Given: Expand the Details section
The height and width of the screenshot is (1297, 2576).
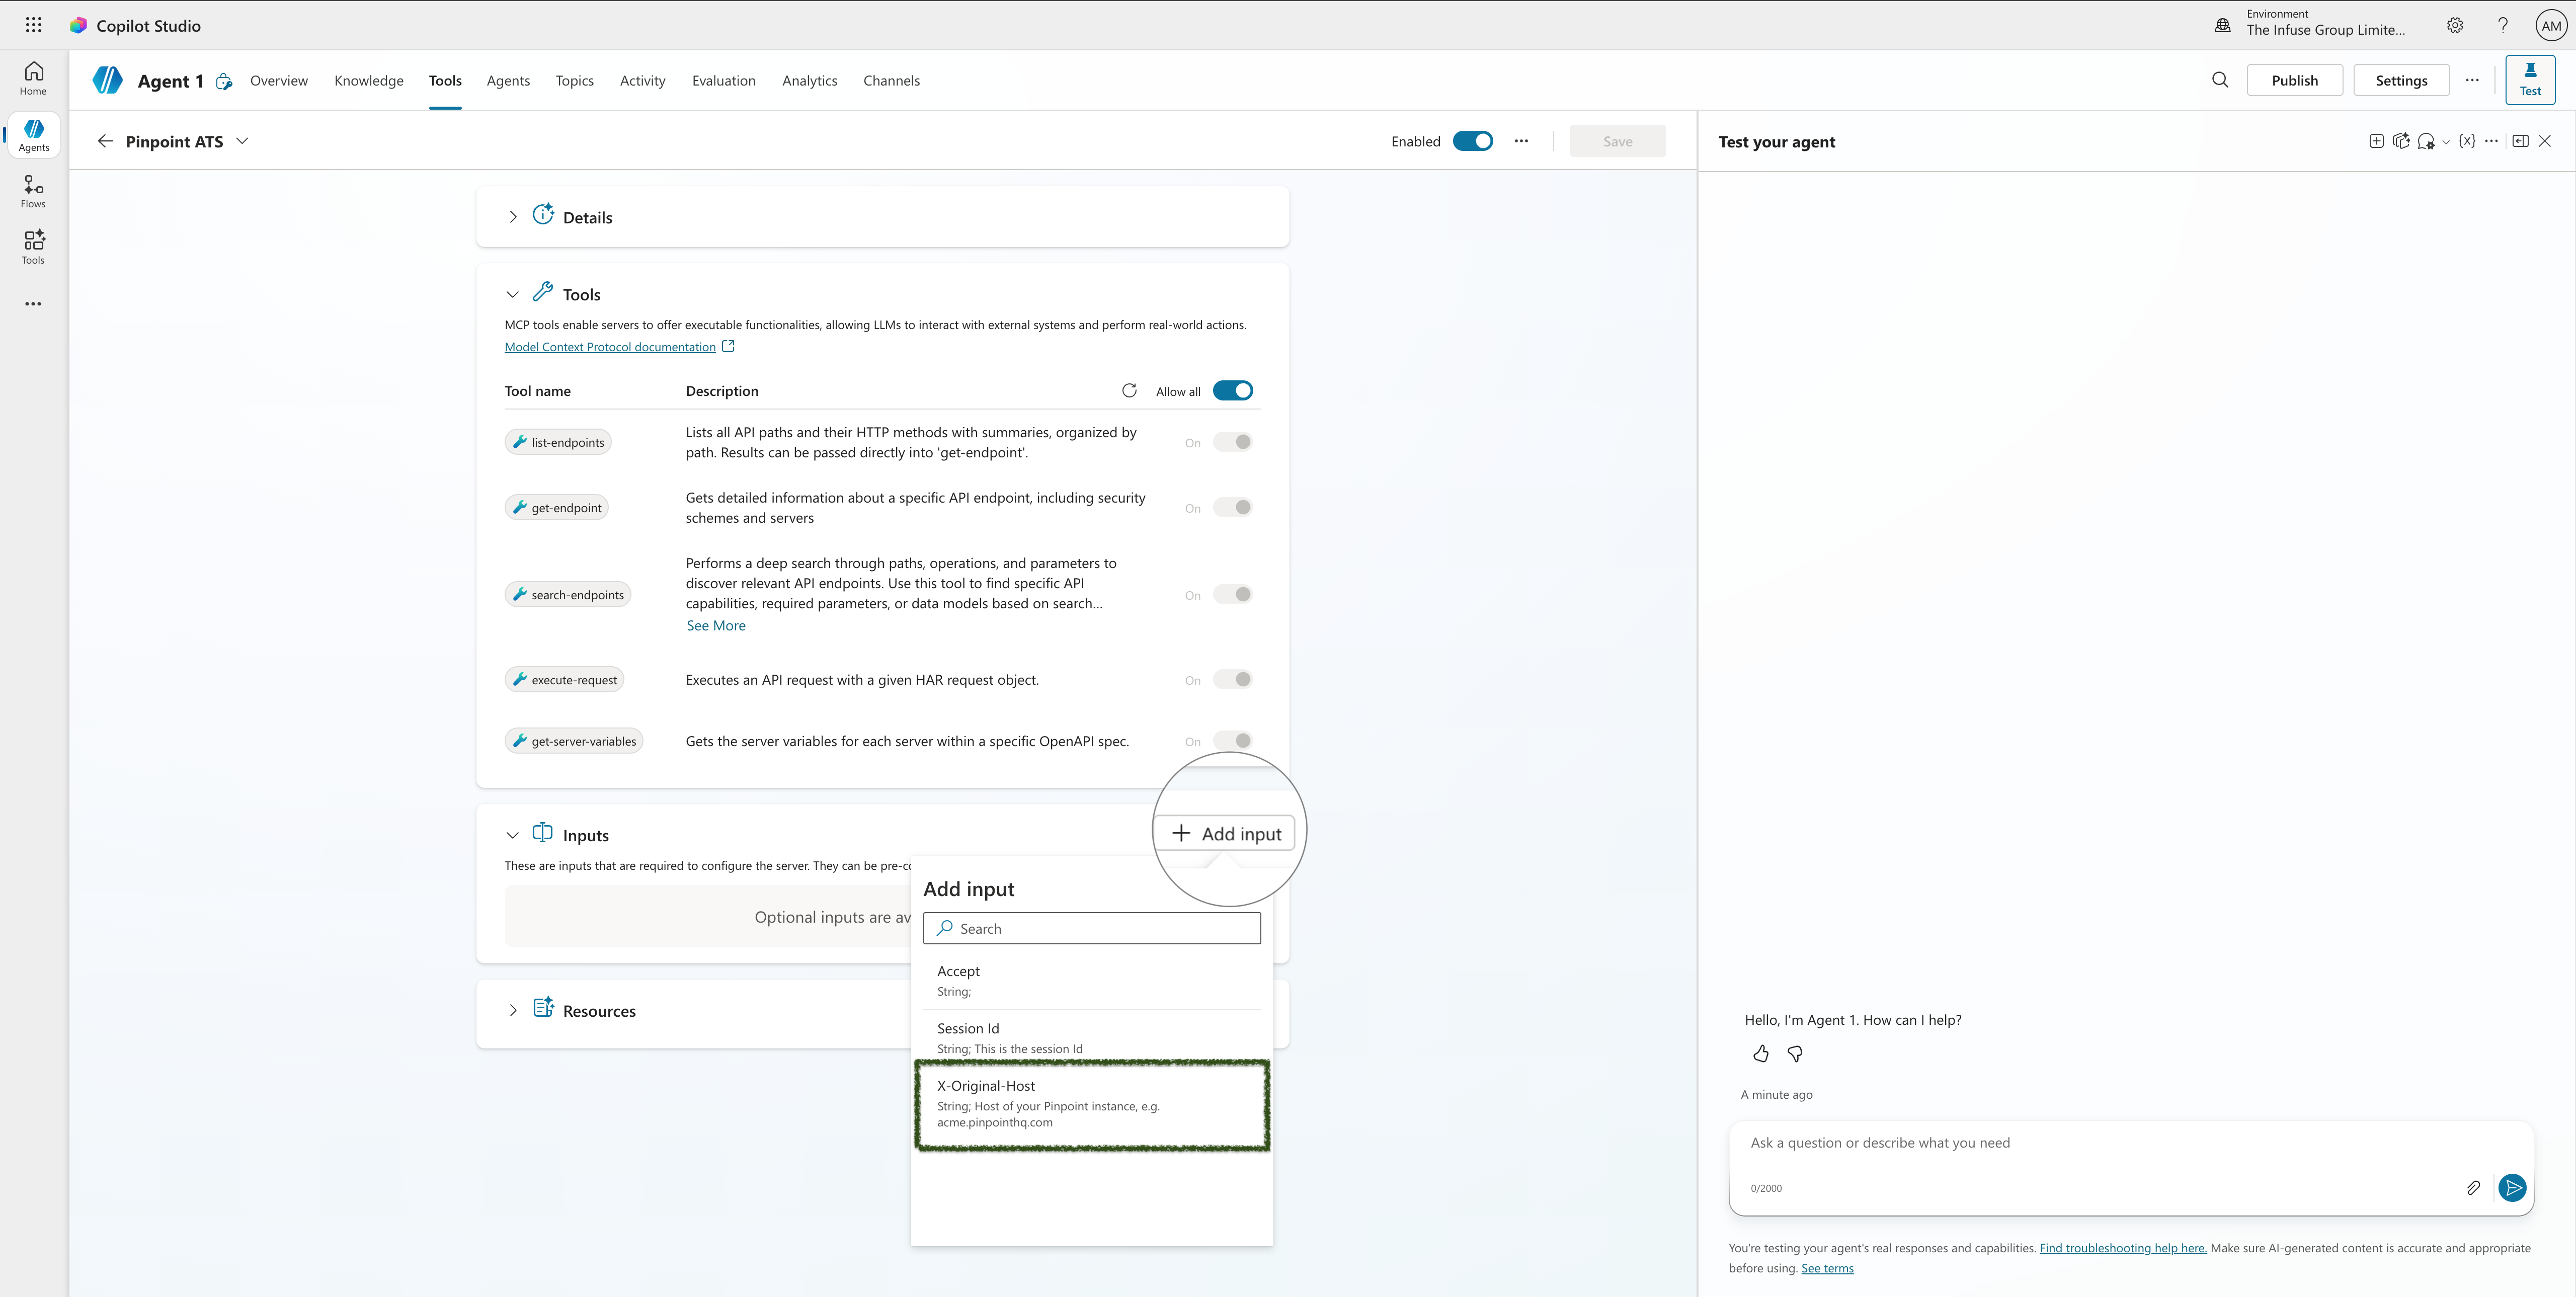Looking at the screenshot, I should pyautogui.click(x=512, y=217).
